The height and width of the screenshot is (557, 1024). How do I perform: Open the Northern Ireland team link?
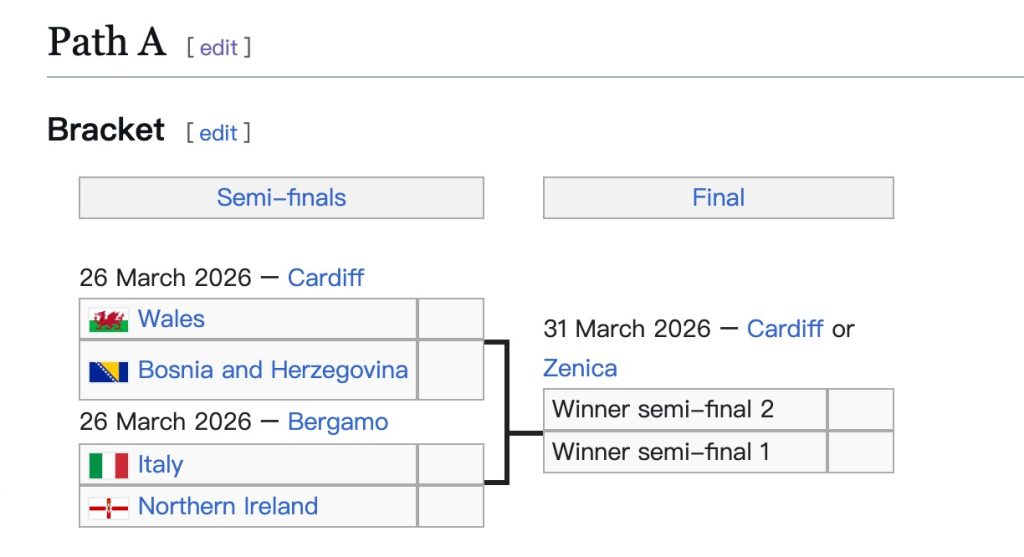point(228,506)
